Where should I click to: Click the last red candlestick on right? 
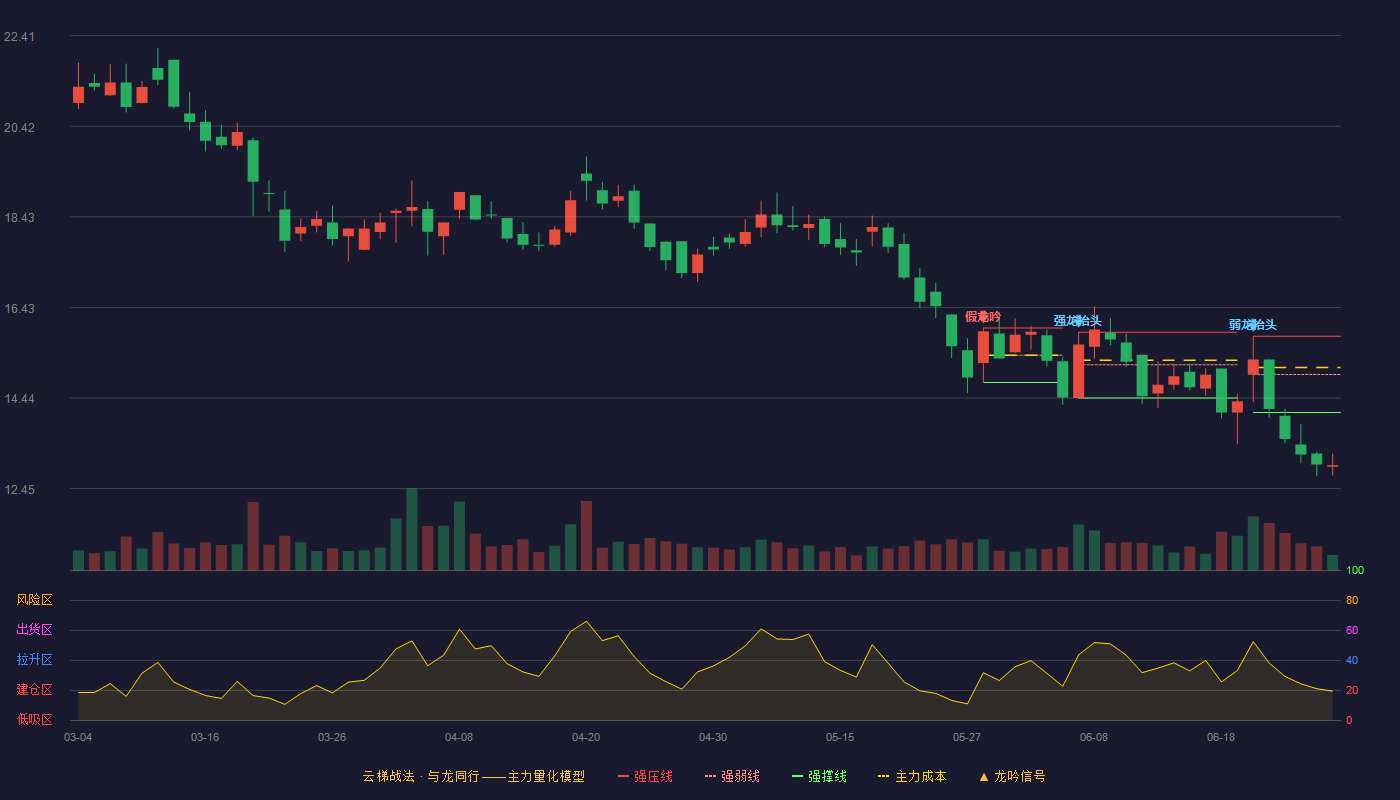[1332, 466]
